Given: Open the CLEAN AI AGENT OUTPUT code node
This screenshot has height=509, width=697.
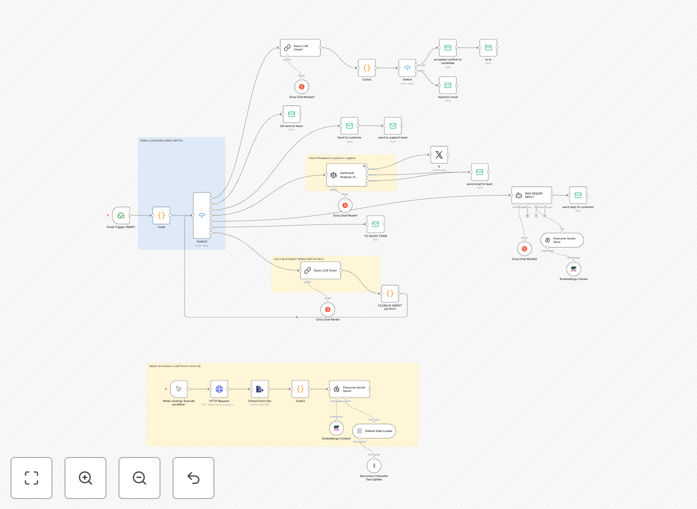Looking at the screenshot, I should [x=390, y=293].
